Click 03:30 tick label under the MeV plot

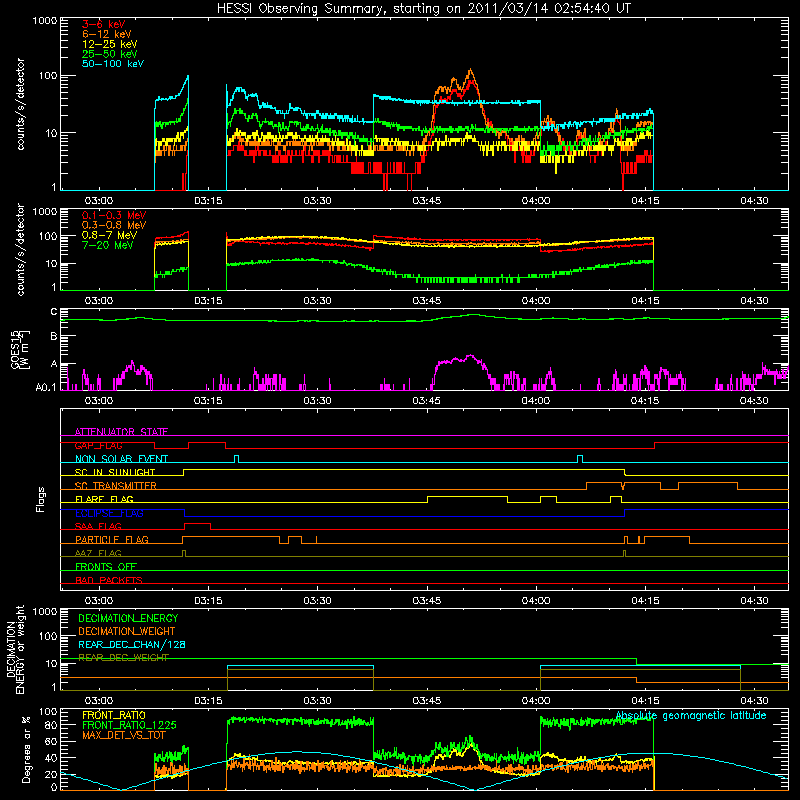point(317,301)
